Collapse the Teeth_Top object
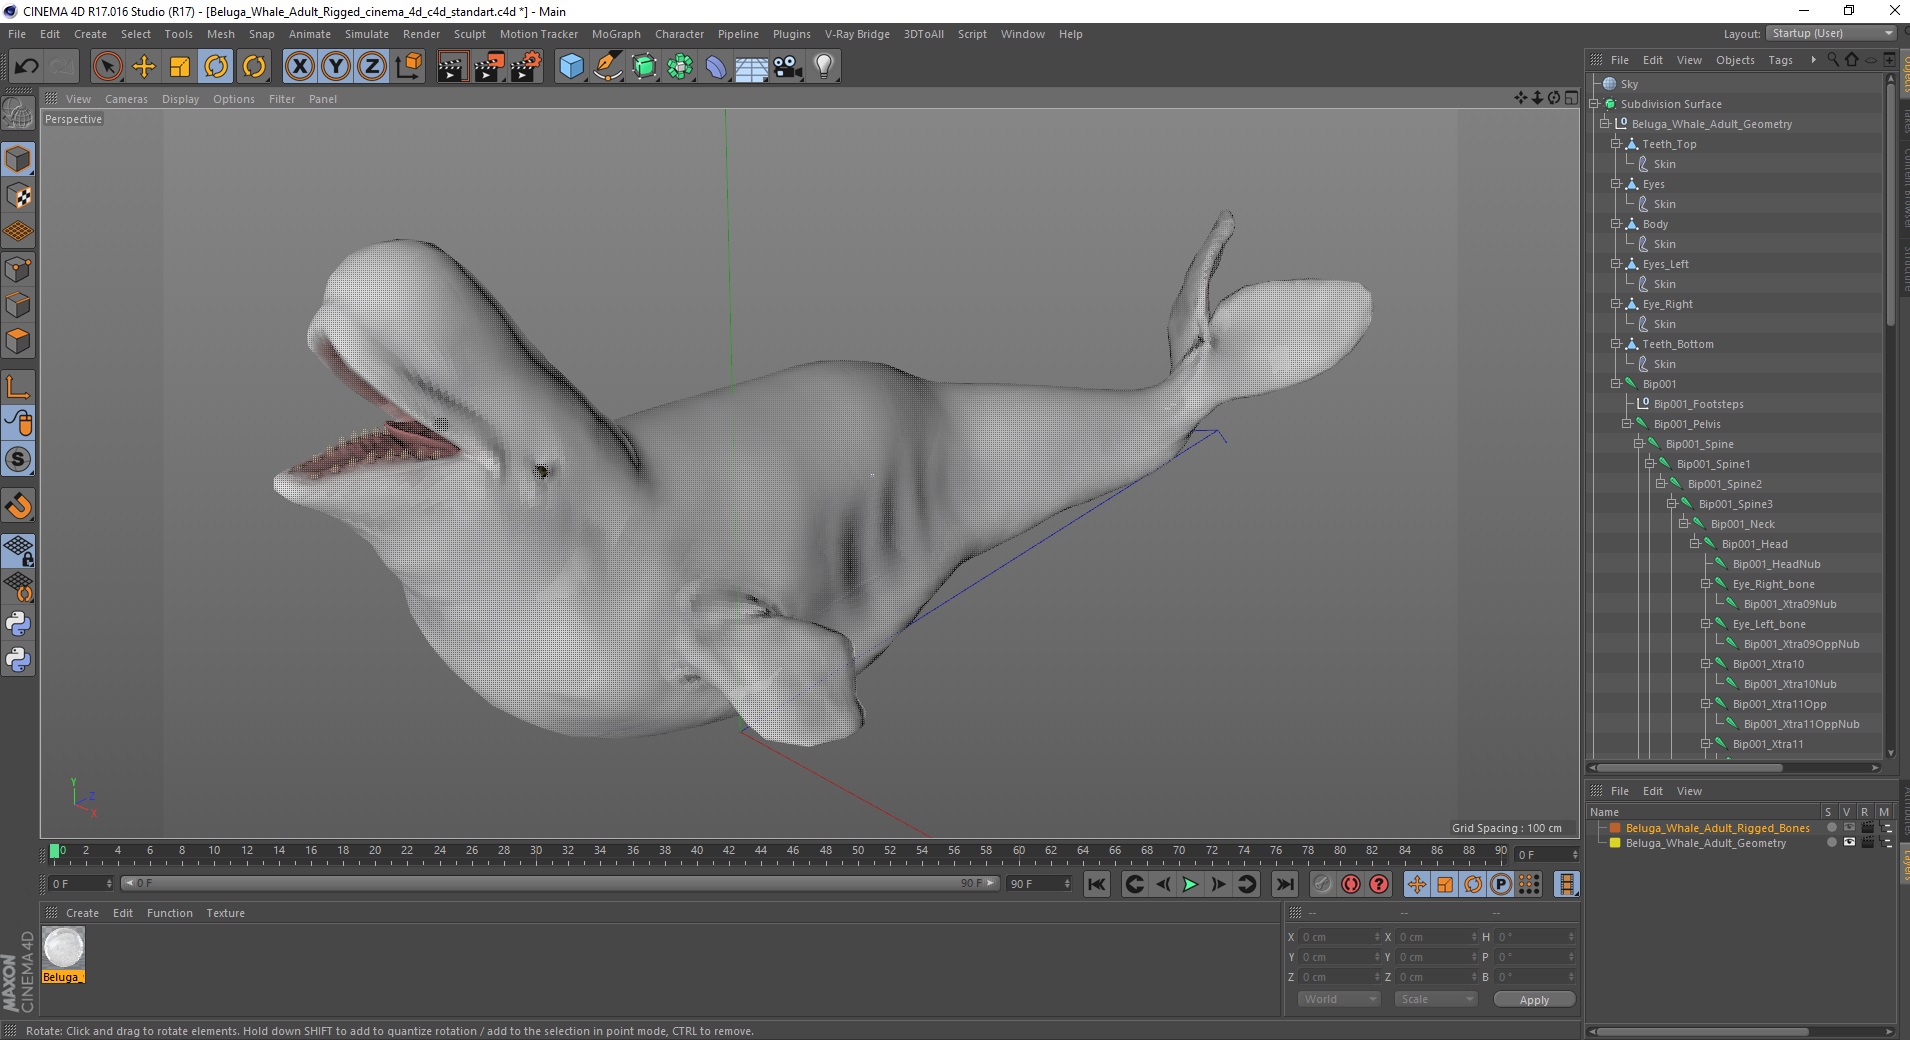Screen dimensions: 1910x1040 (x=1616, y=144)
